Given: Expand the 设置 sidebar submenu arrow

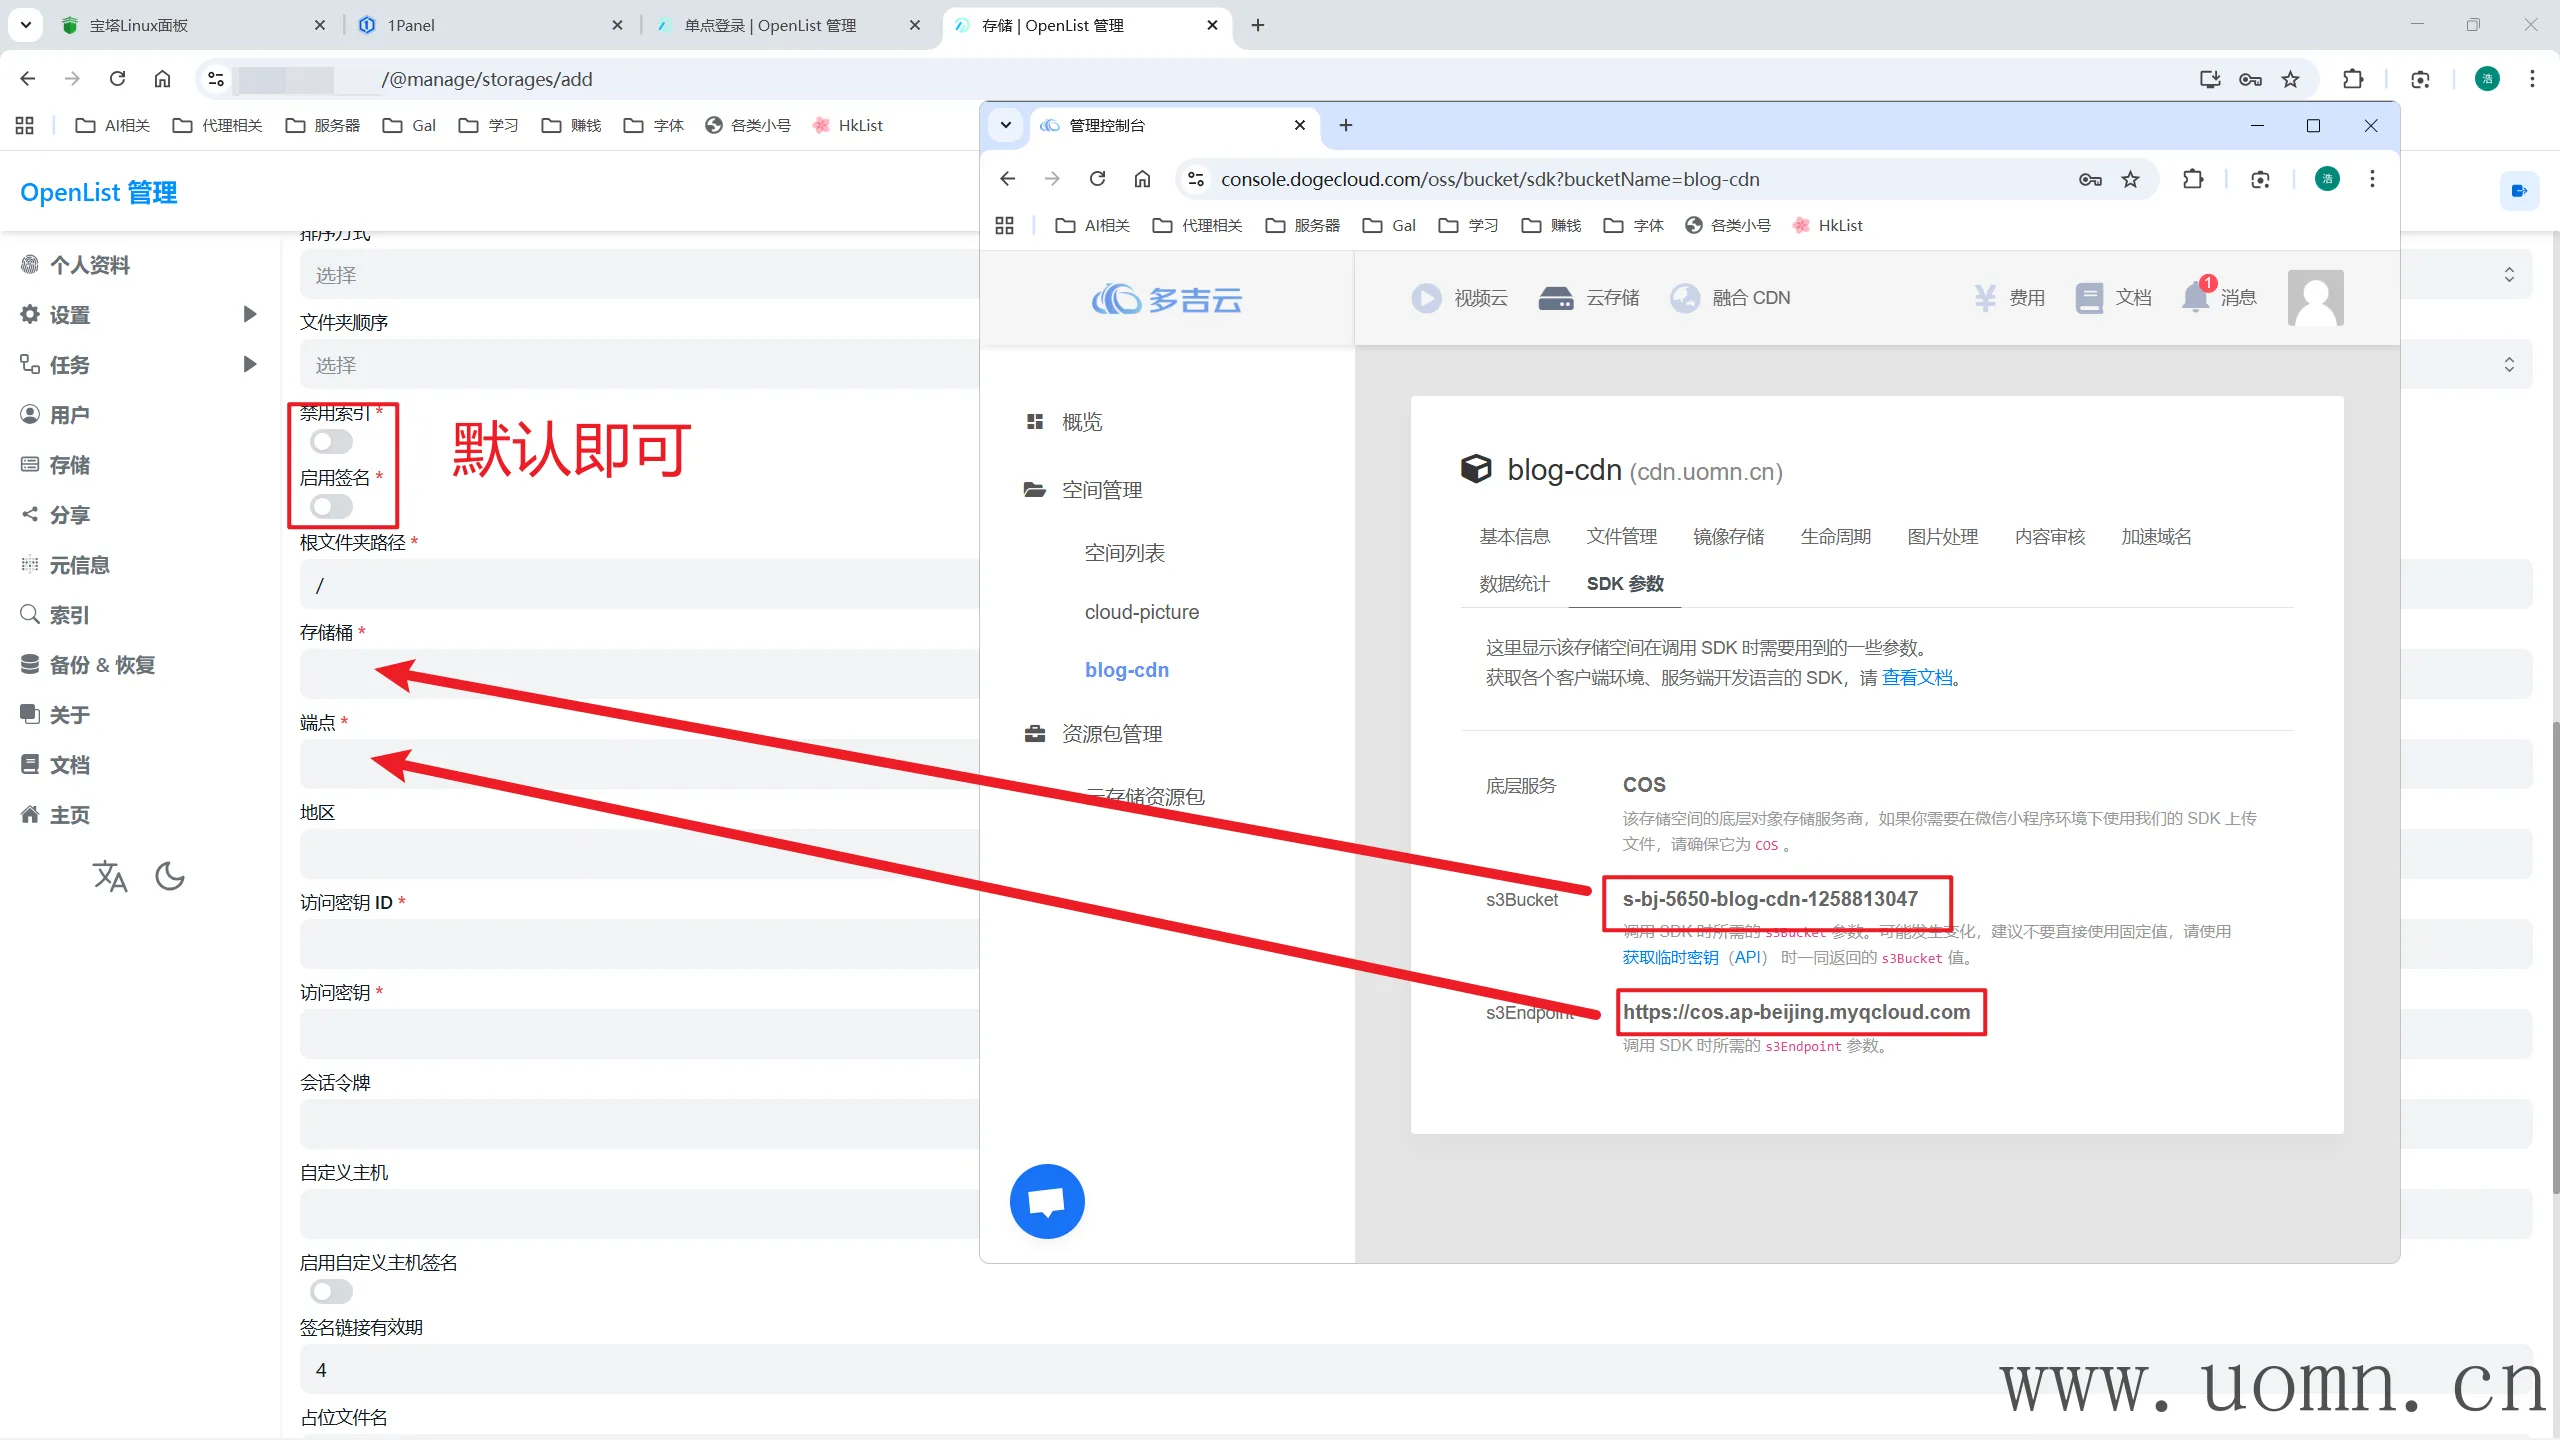Looking at the screenshot, I should (250, 314).
